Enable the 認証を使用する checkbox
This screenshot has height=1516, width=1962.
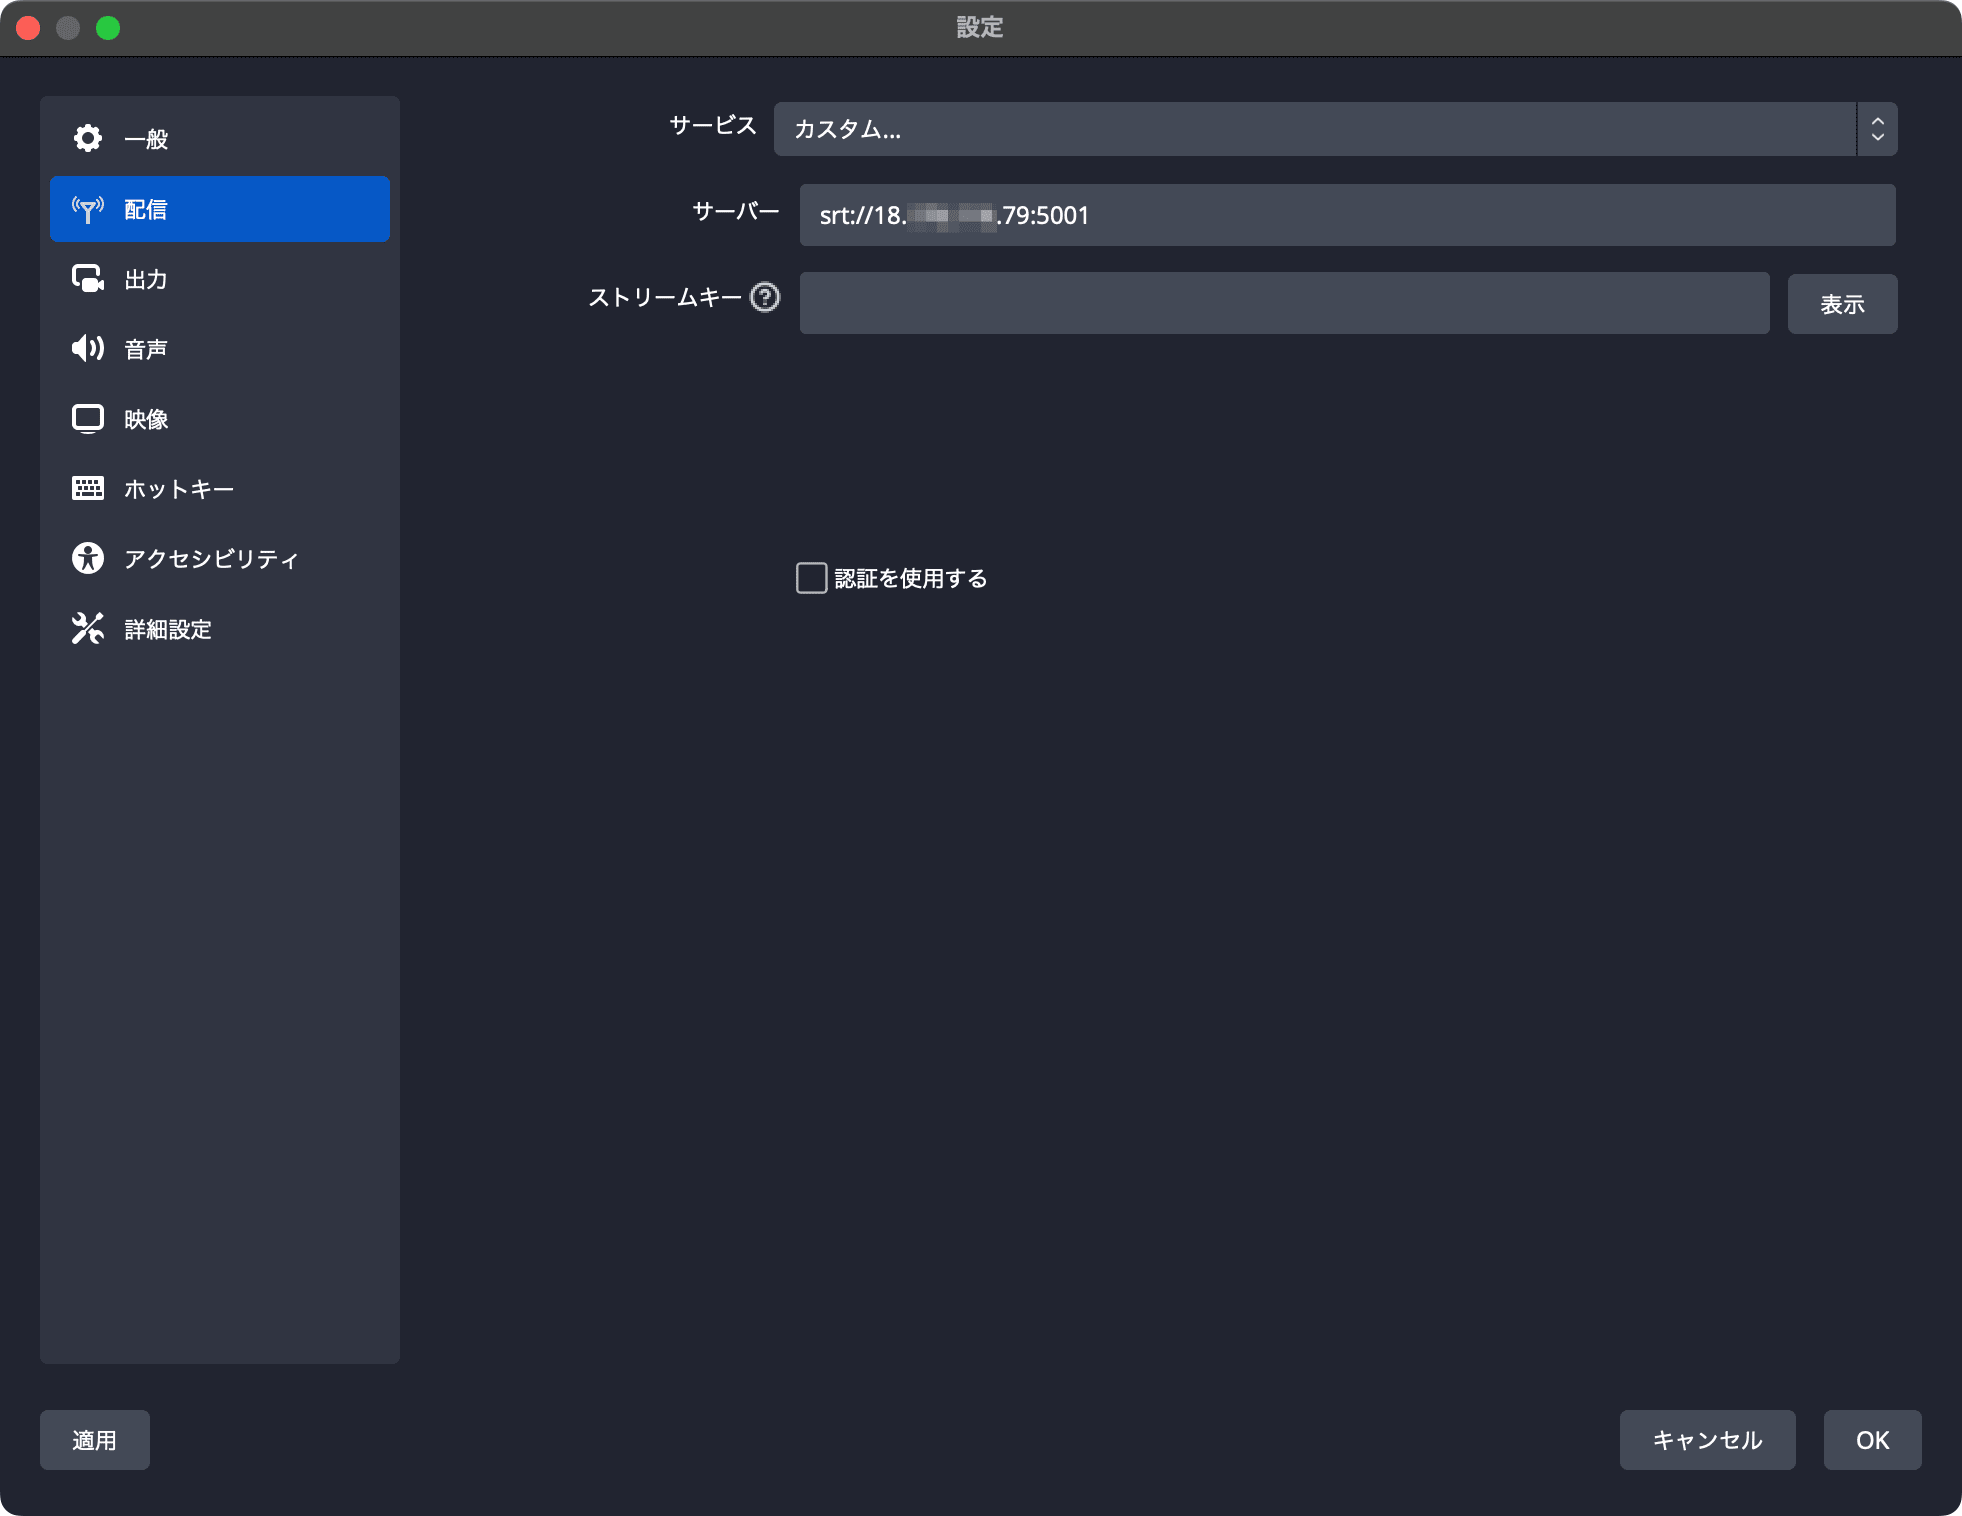point(811,578)
